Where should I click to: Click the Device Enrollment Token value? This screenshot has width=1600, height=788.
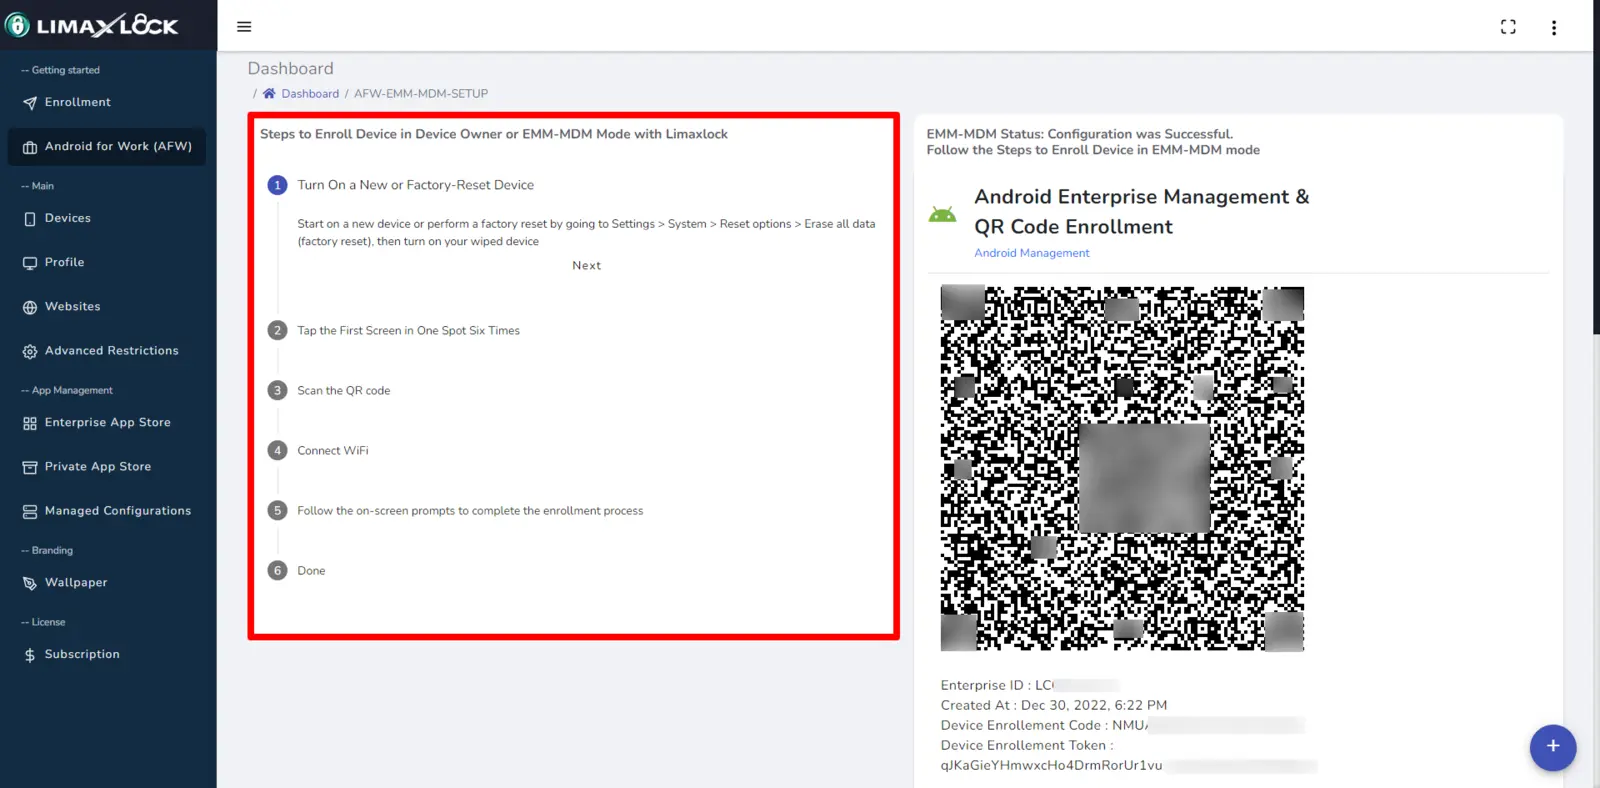coord(1129,765)
